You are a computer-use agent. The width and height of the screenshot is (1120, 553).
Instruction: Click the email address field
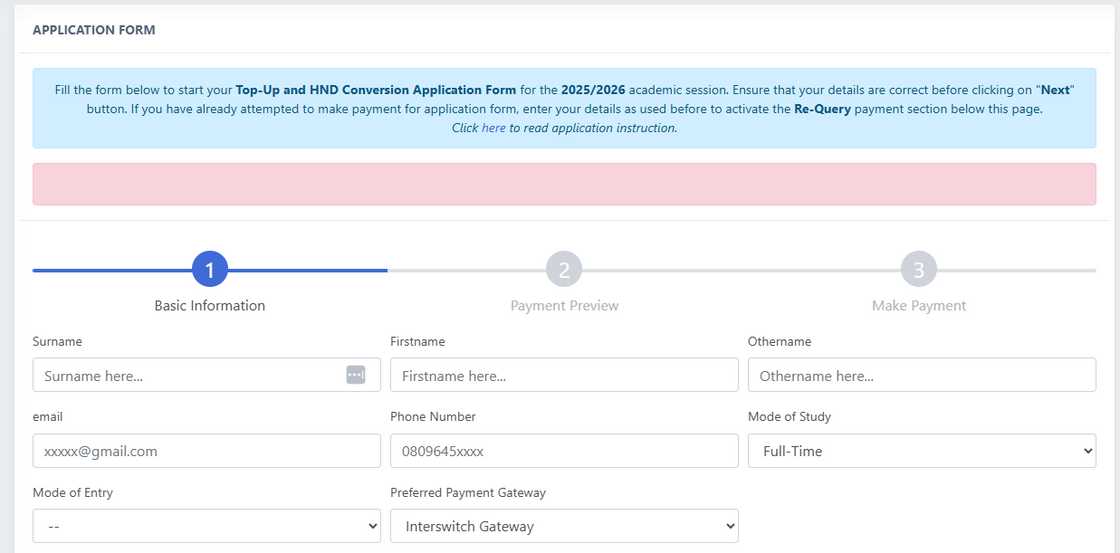(206, 451)
